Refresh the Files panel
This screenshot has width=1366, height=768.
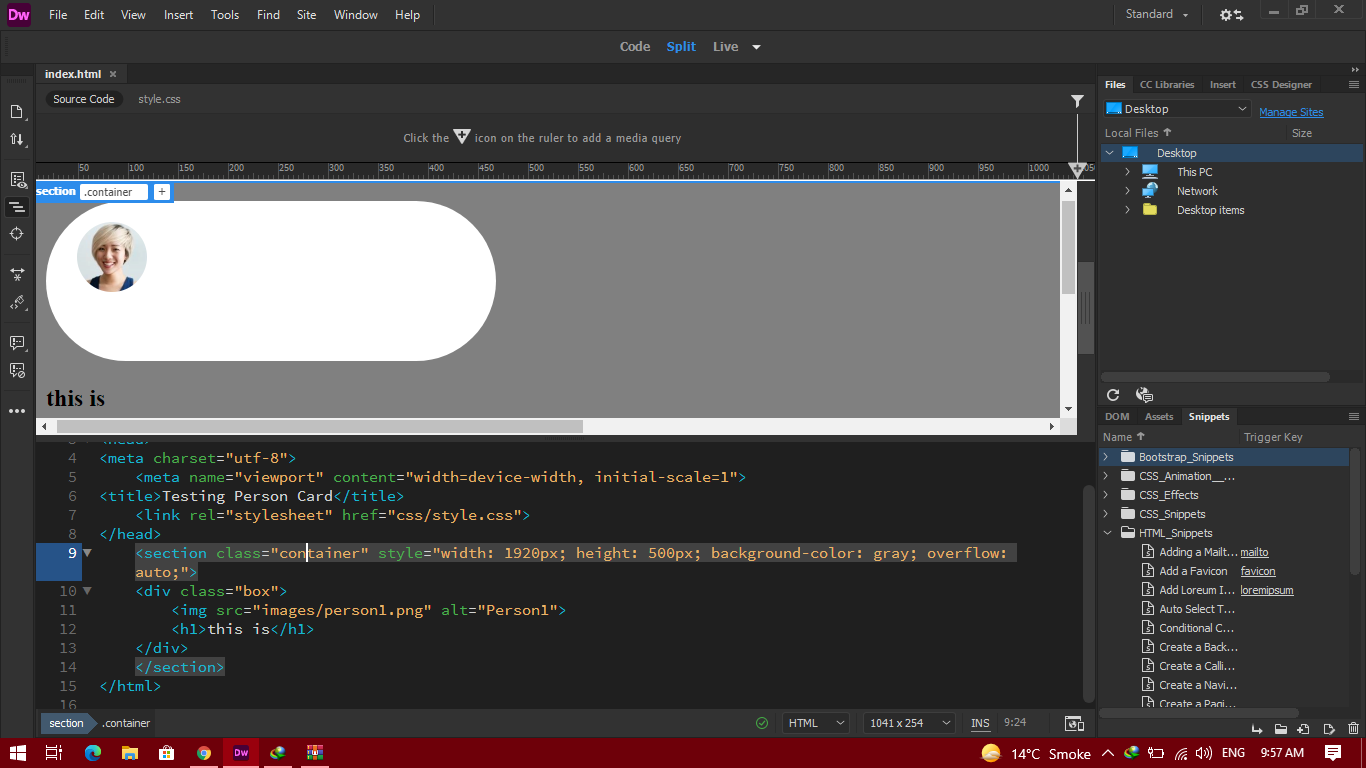click(1113, 395)
